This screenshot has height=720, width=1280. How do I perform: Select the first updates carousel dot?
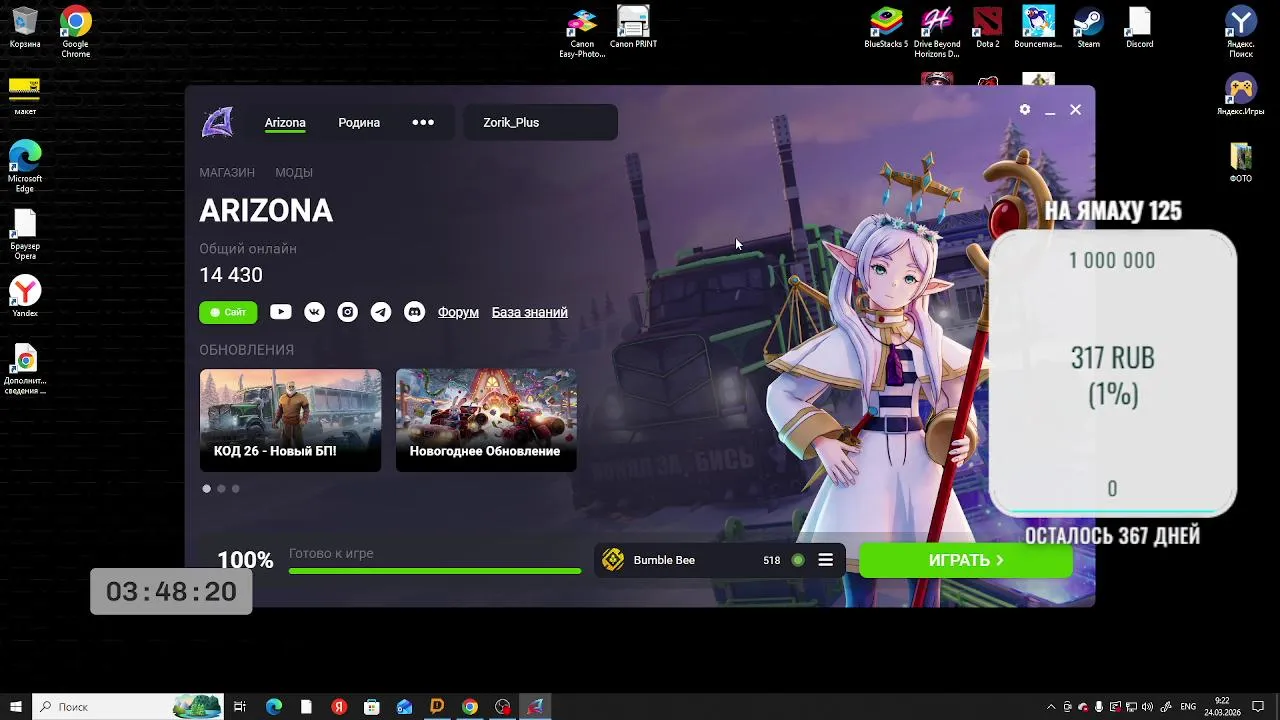(x=207, y=489)
